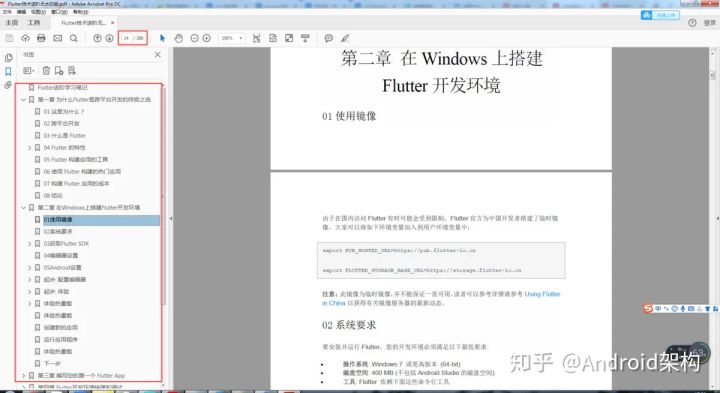Click the read mode toolbar icon
This screenshot has height=393, width=720.
pos(305,39)
